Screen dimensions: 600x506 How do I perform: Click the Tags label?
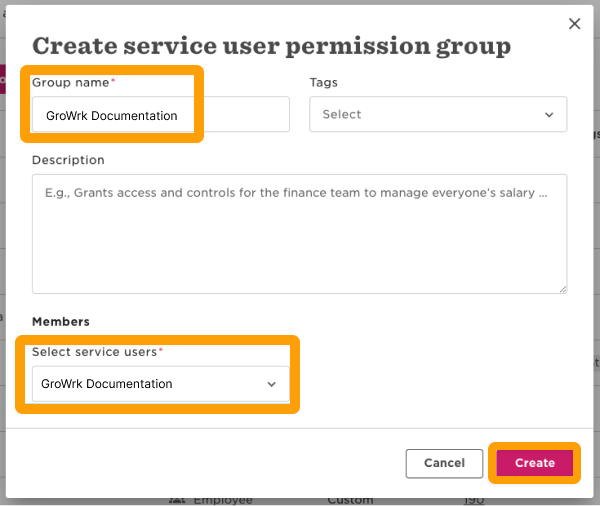coord(324,82)
